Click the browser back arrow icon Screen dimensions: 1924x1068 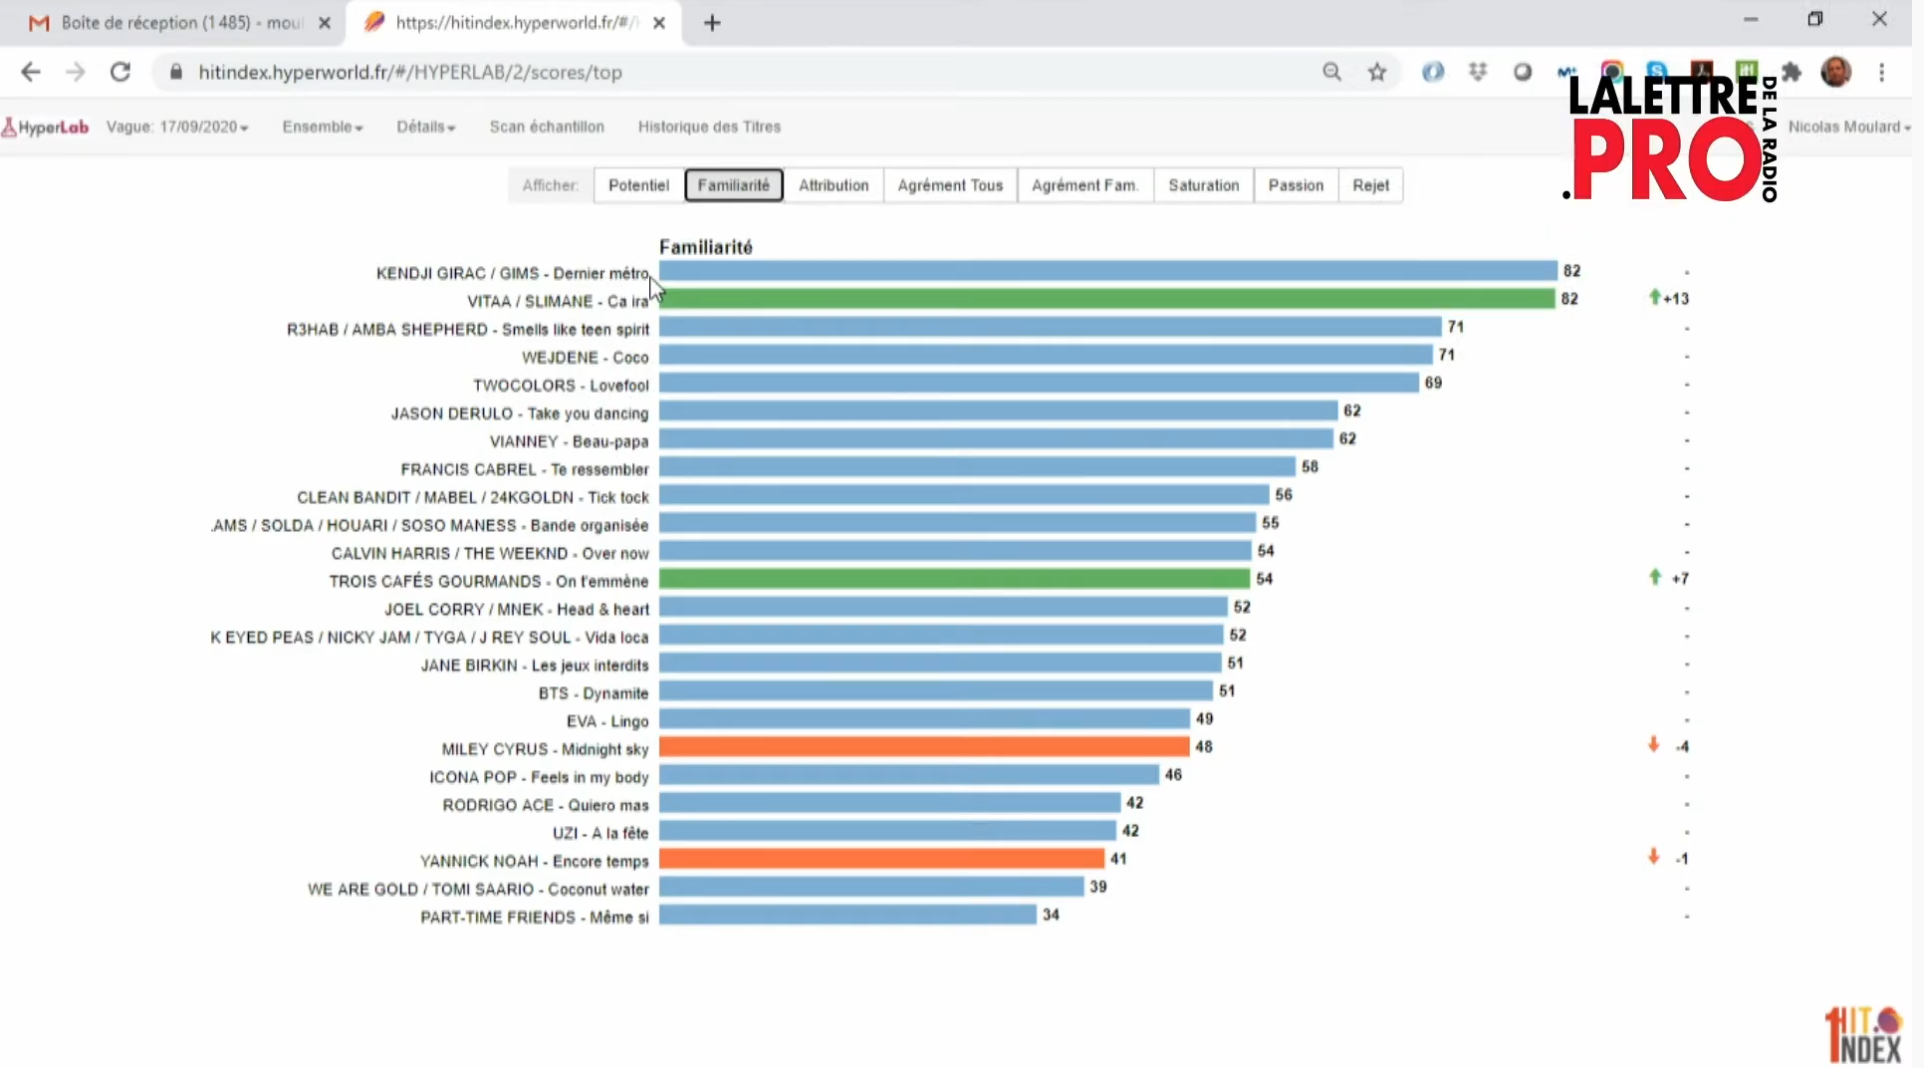[x=31, y=72]
